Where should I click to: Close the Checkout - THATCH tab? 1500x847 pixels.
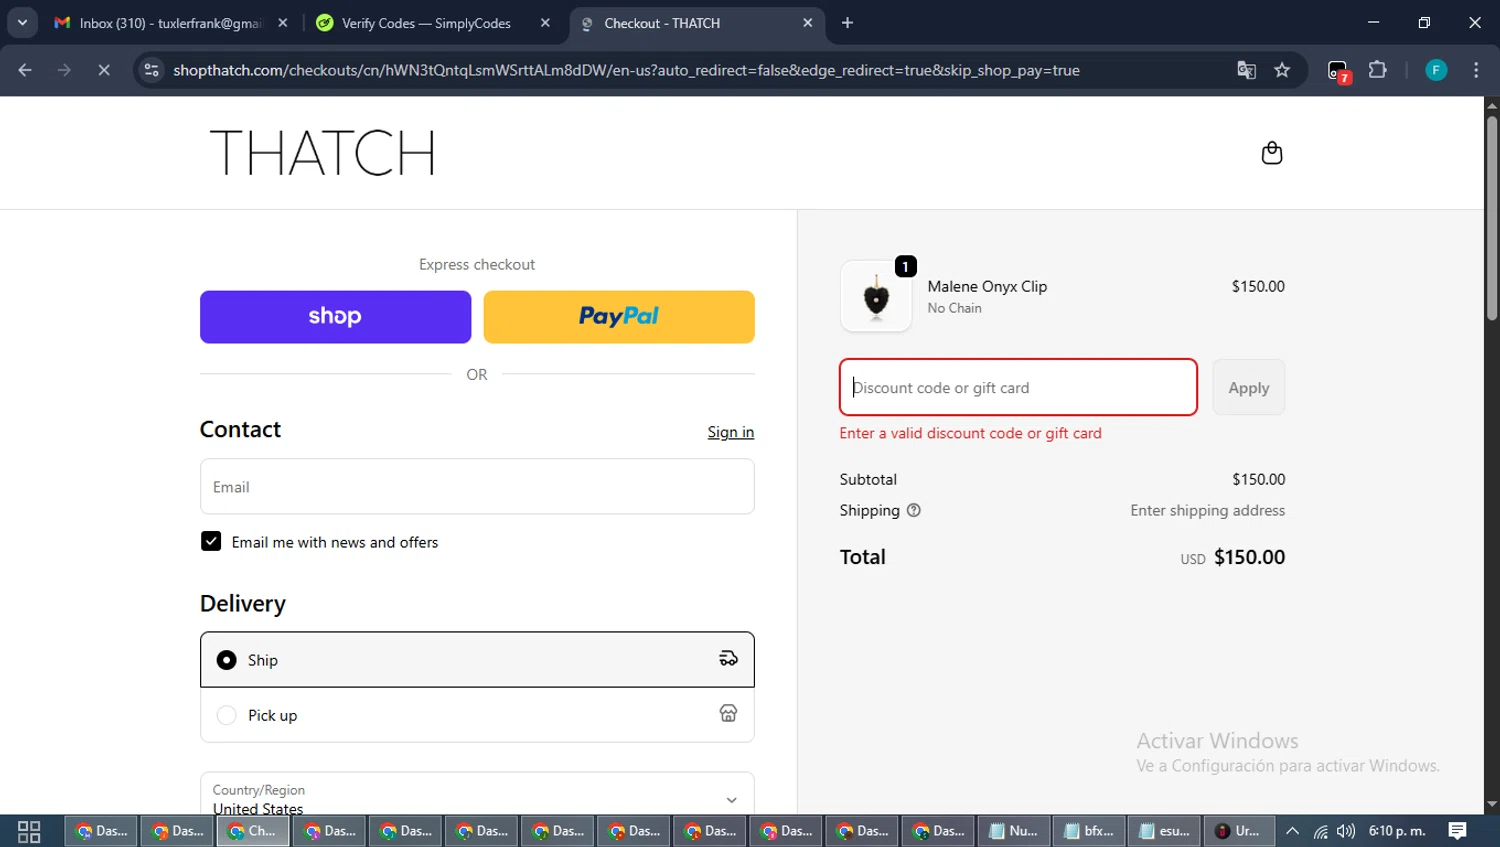pyautogui.click(x=808, y=23)
